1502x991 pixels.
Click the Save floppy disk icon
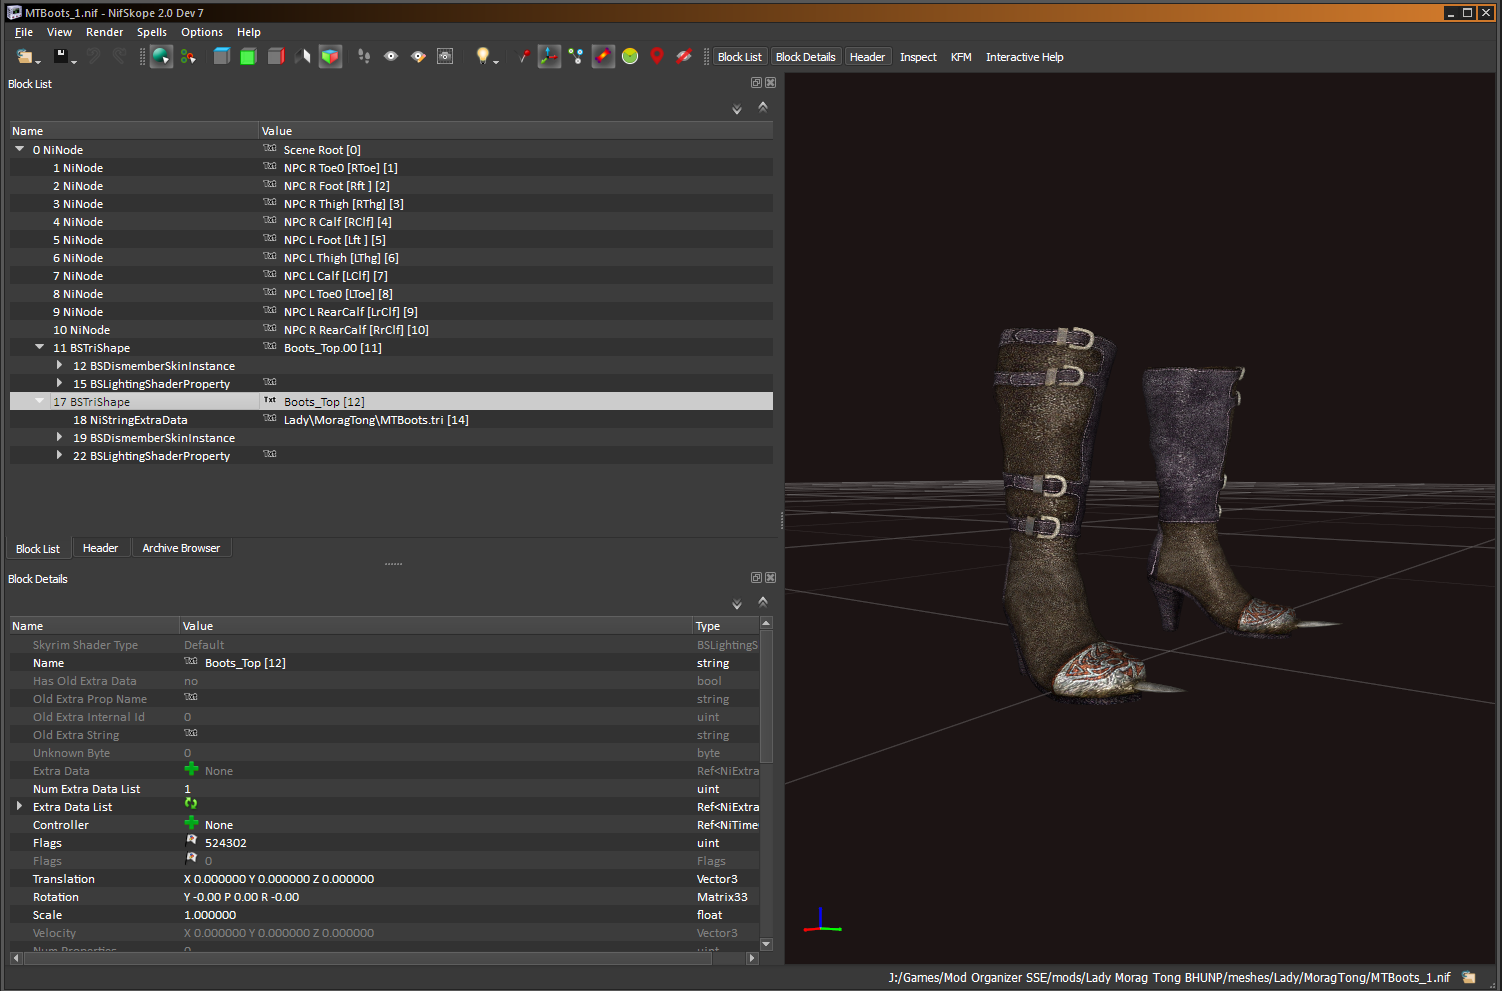[x=61, y=57]
